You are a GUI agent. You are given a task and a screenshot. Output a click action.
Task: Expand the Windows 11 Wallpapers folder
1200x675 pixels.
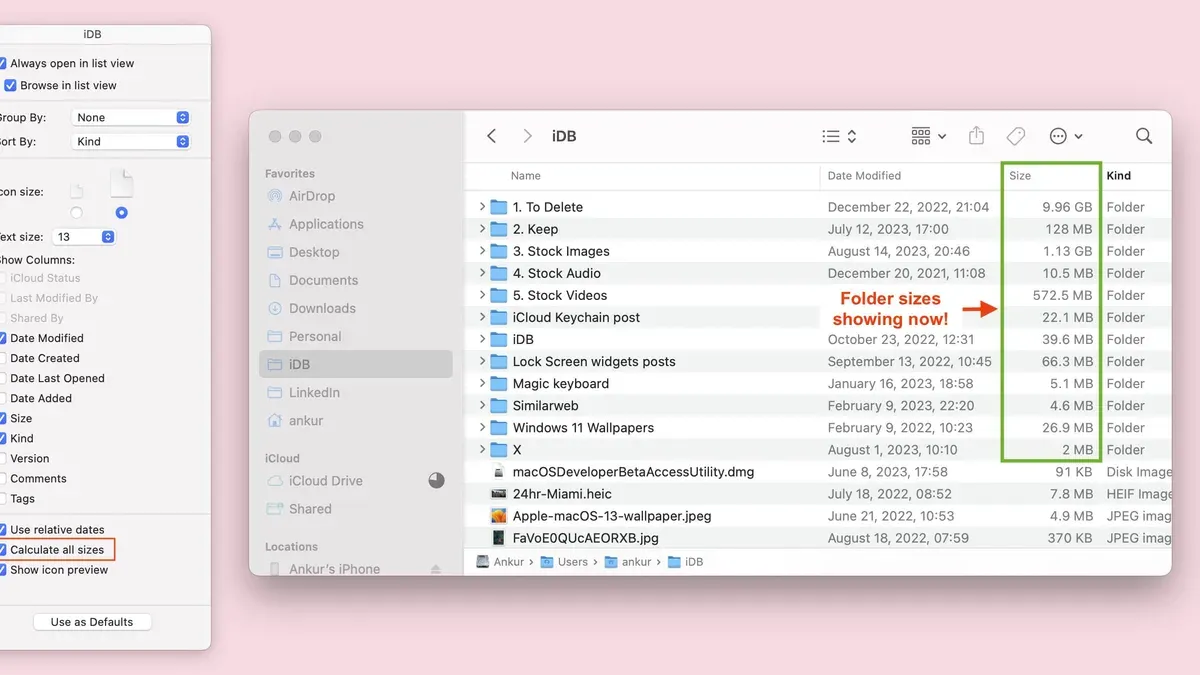(x=482, y=427)
